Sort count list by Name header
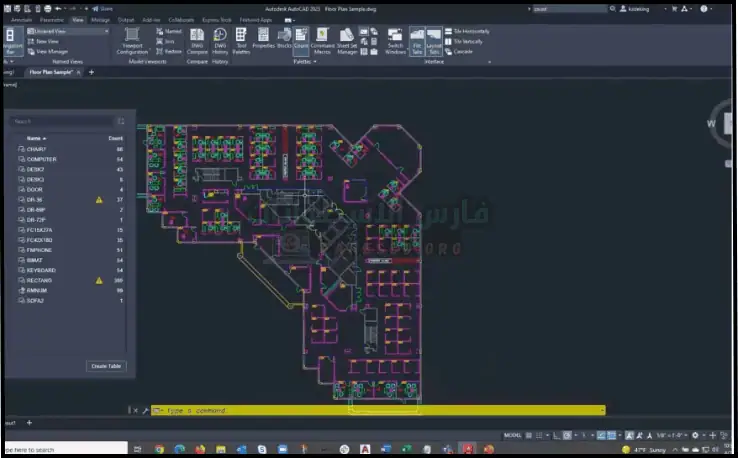Screen dimensions: 738x458 [36, 138]
